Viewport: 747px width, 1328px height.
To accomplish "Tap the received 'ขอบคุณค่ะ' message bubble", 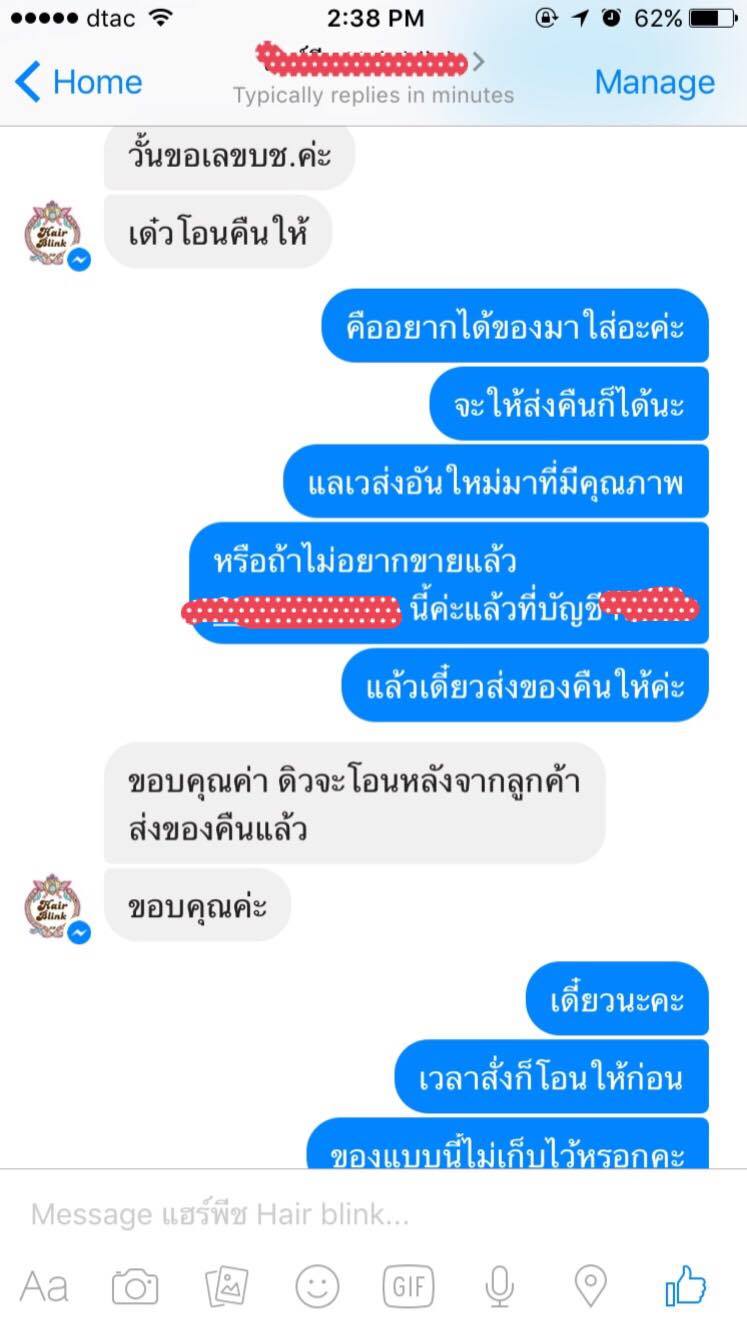I will [x=197, y=905].
